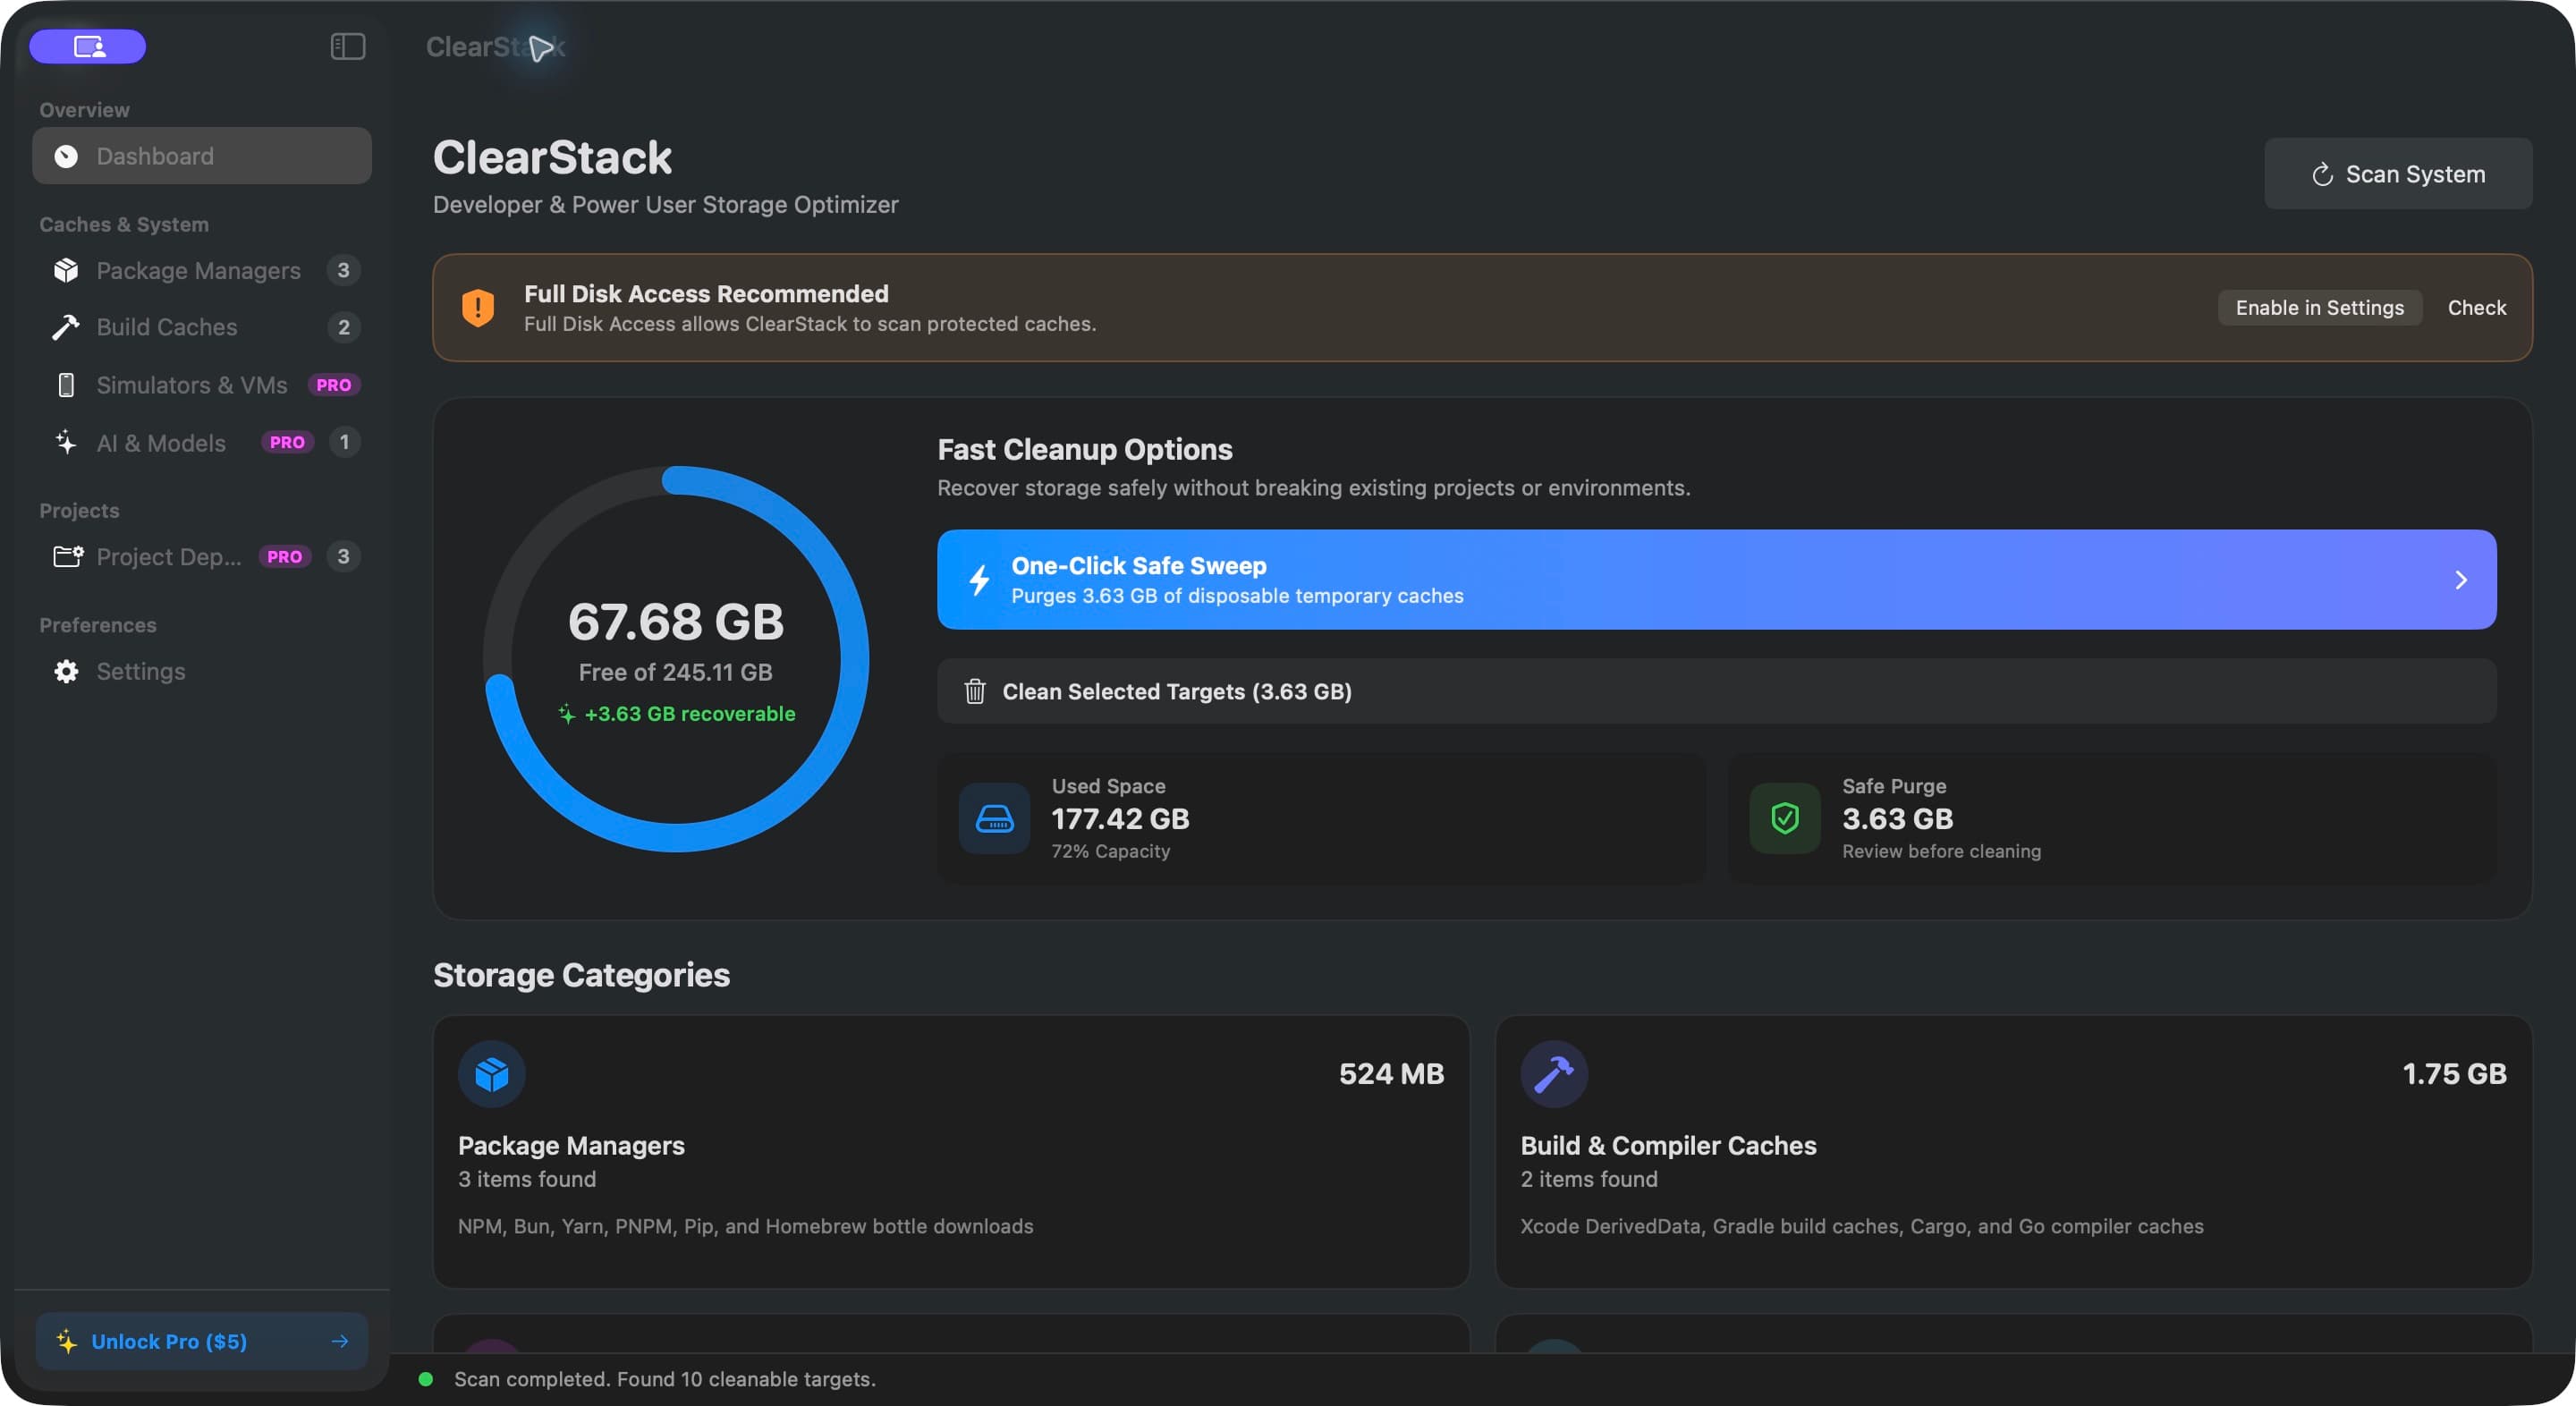Click Clean Selected Targets (3.63 GB)

tap(1716, 691)
